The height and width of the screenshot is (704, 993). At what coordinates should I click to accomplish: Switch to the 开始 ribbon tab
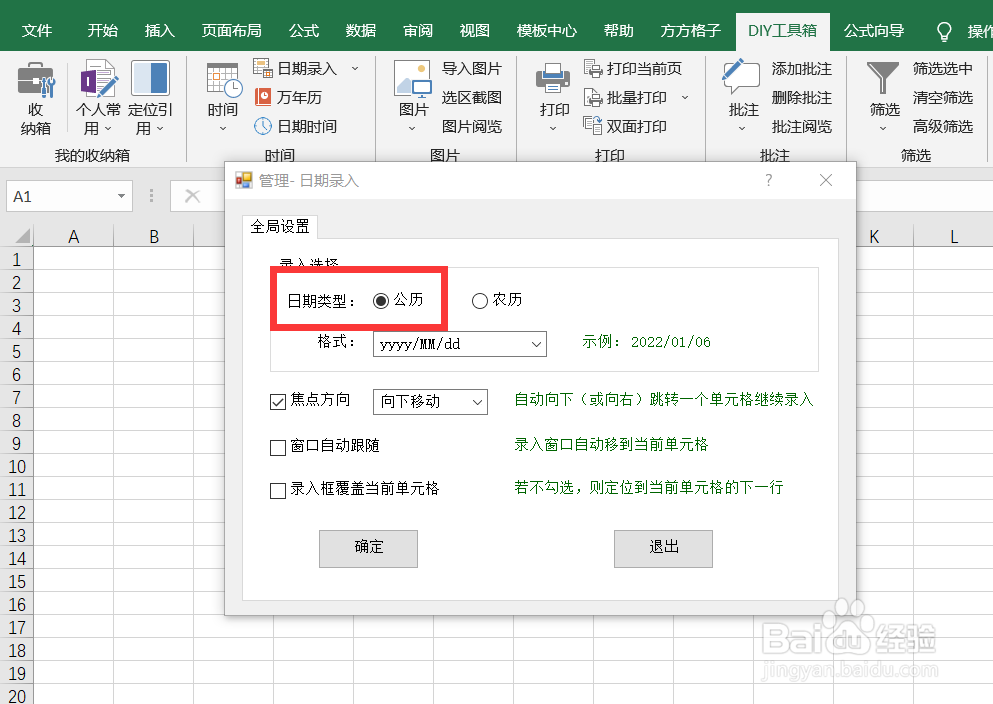click(101, 30)
